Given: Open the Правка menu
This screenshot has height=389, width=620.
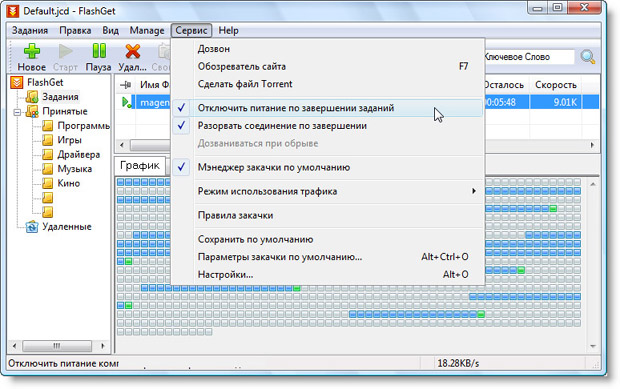Looking at the screenshot, I should tap(75, 30).
